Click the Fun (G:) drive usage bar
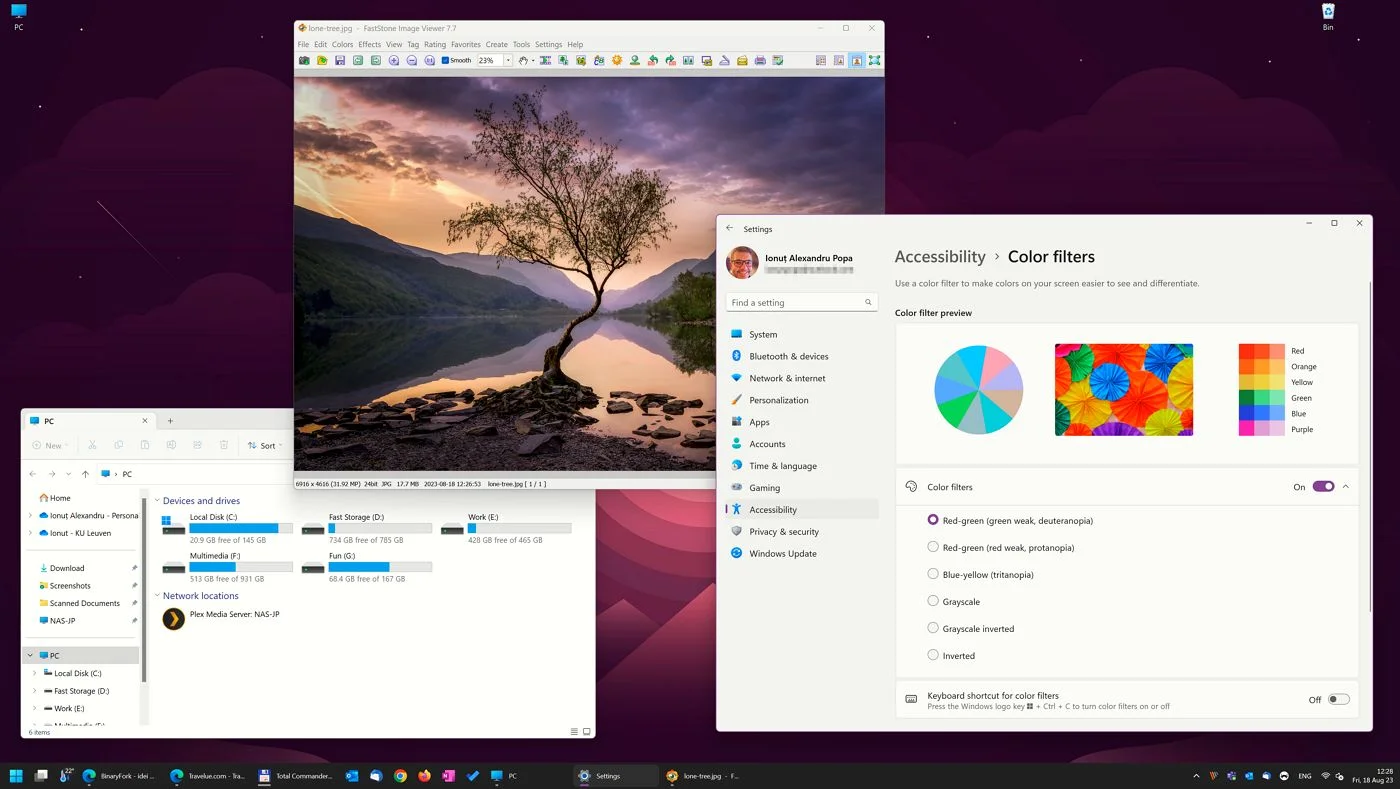 point(380,567)
